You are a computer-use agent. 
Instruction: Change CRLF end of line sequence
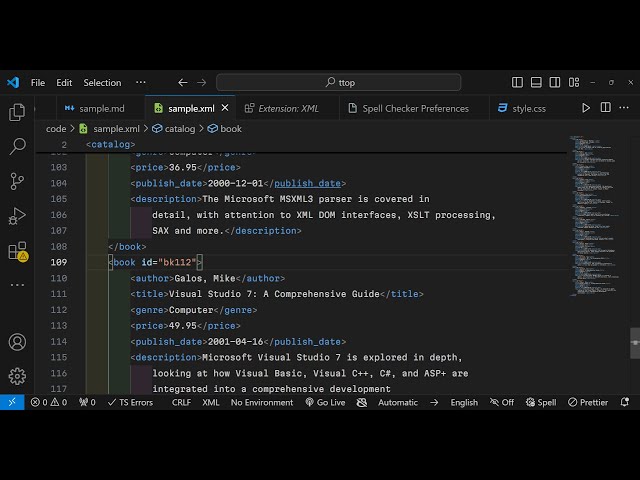(181, 402)
